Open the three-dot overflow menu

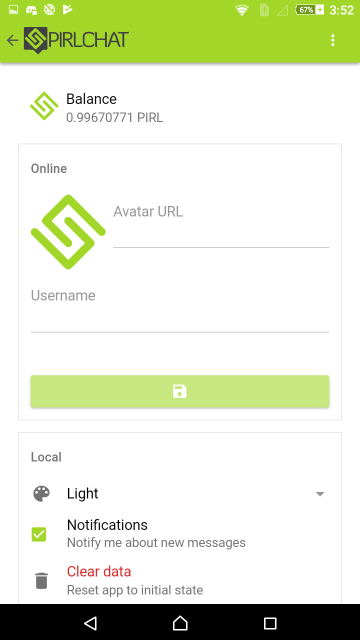(333, 40)
